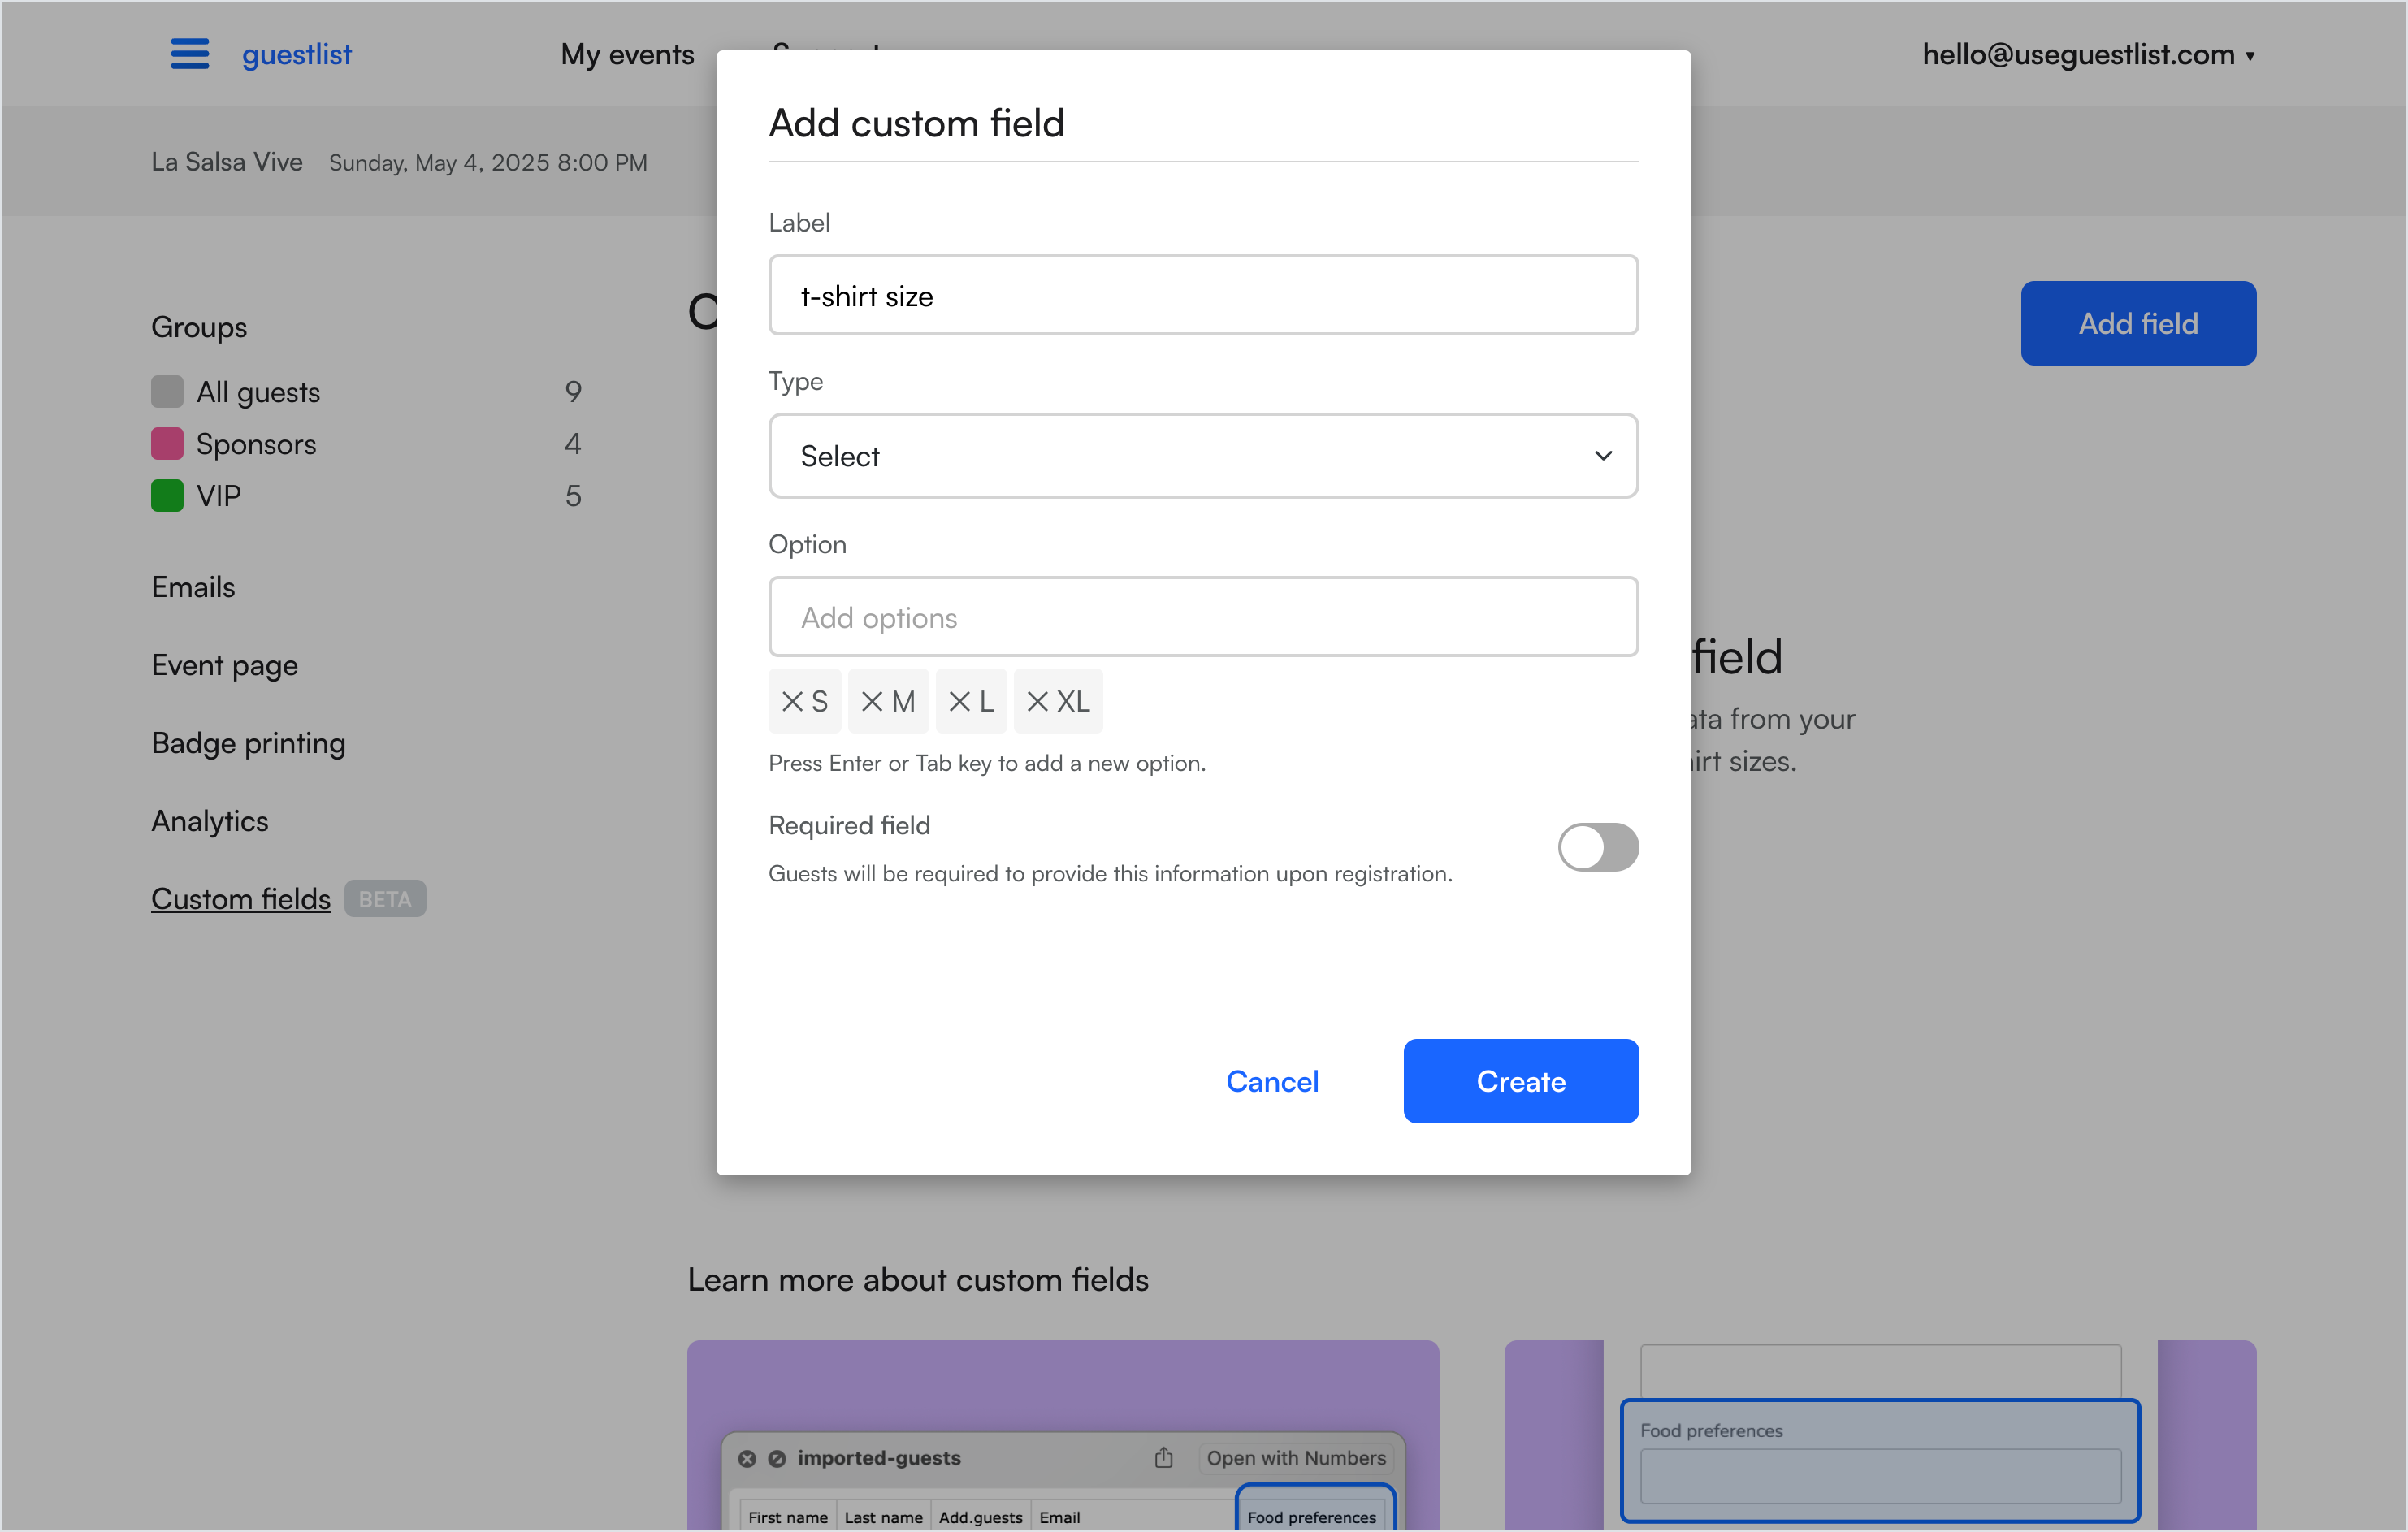Viewport: 2408px width, 1532px height.
Task: Open the My events menu item
Action: tap(627, 54)
